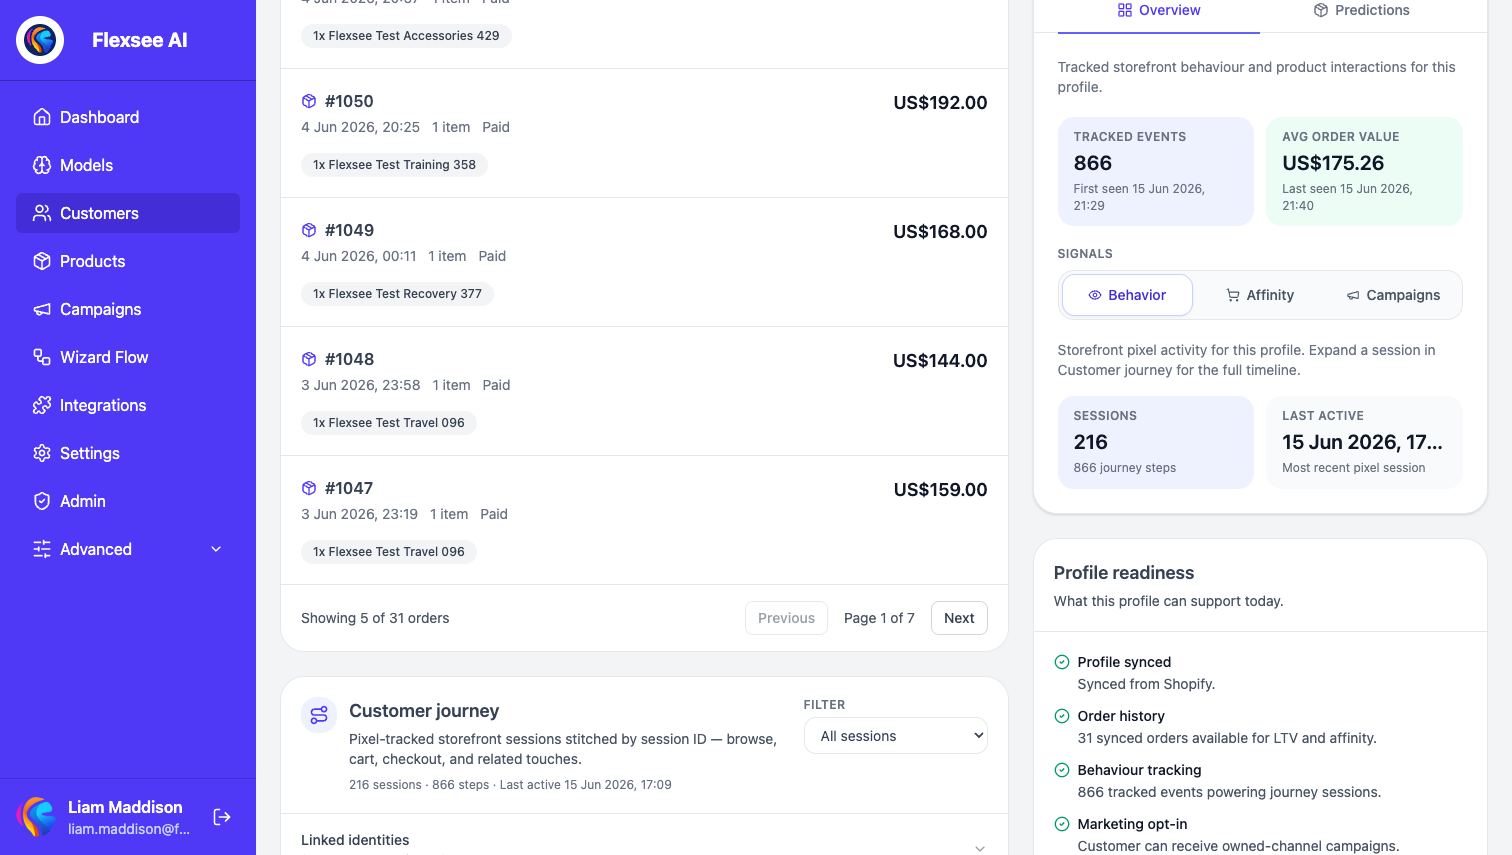Click the Behaviour tracking check icon

pyautogui.click(x=1062, y=770)
